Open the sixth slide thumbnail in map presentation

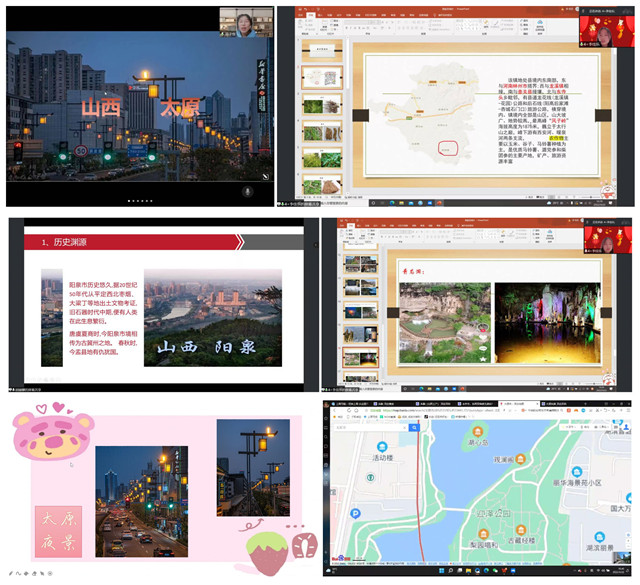point(322,186)
